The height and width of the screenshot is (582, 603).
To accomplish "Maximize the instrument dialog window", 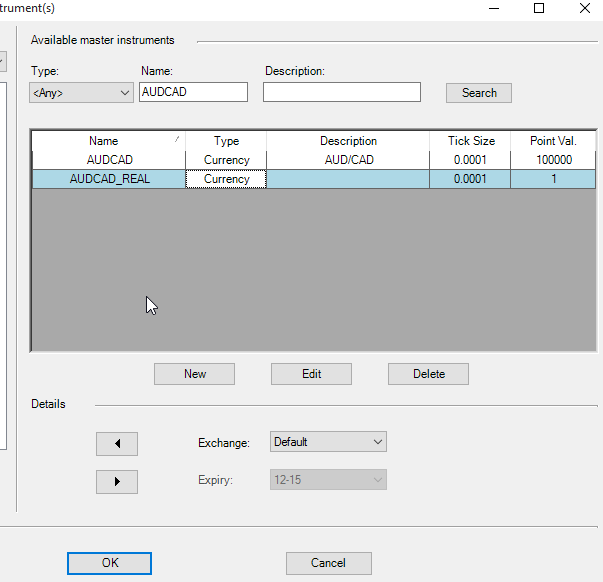I will click(539, 8).
